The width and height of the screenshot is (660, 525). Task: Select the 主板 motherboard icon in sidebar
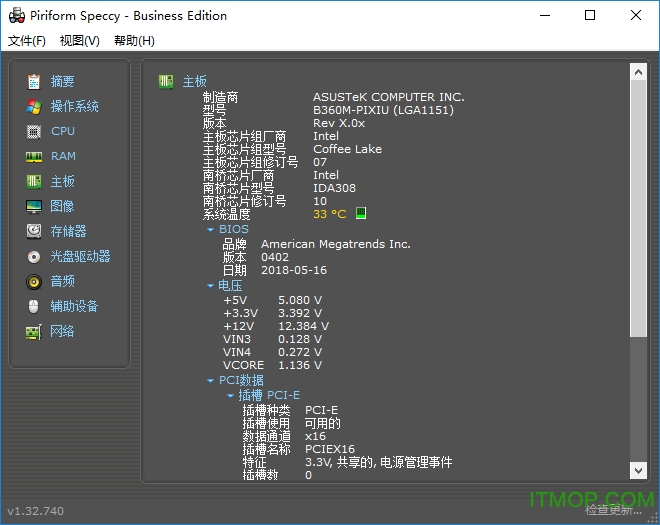point(34,182)
